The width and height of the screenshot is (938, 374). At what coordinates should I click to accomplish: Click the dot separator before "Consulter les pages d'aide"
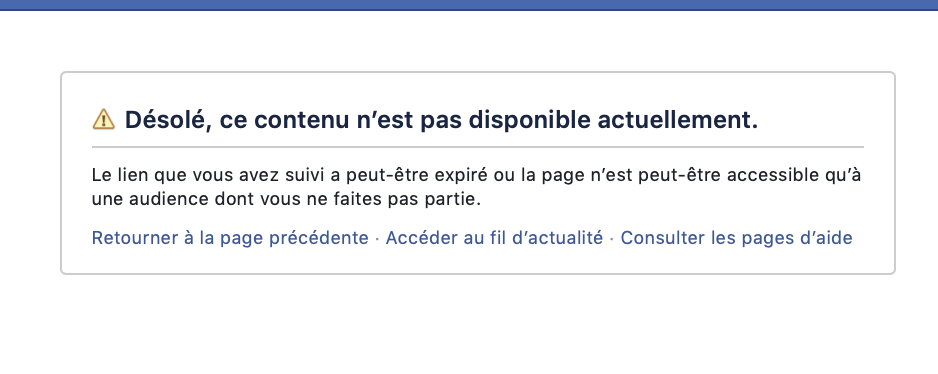coord(611,239)
